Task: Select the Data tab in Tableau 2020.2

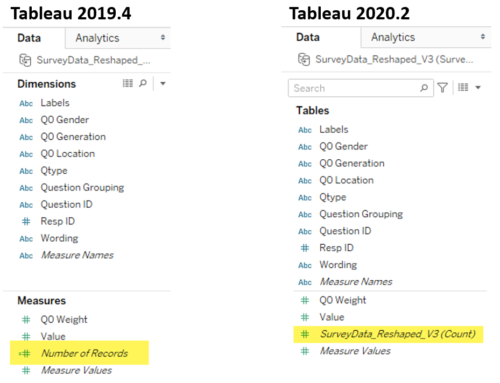Action: [308, 37]
